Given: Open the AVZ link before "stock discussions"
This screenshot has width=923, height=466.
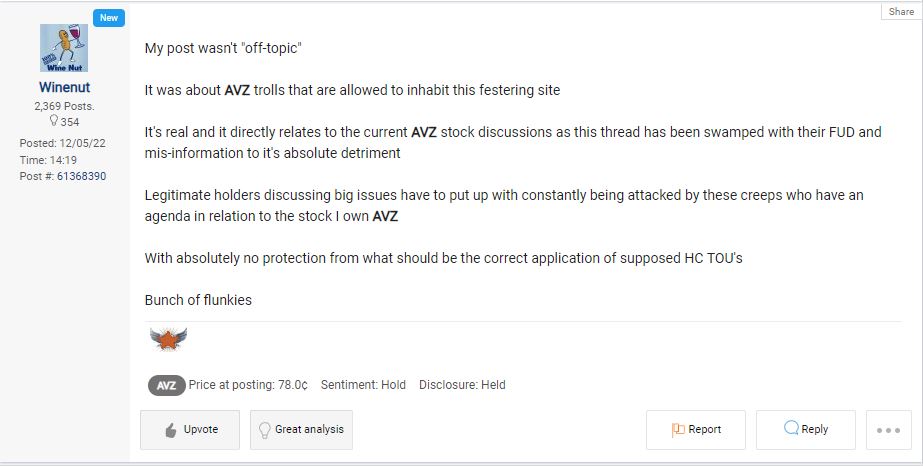Looking at the screenshot, I should pyautogui.click(x=424, y=132).
